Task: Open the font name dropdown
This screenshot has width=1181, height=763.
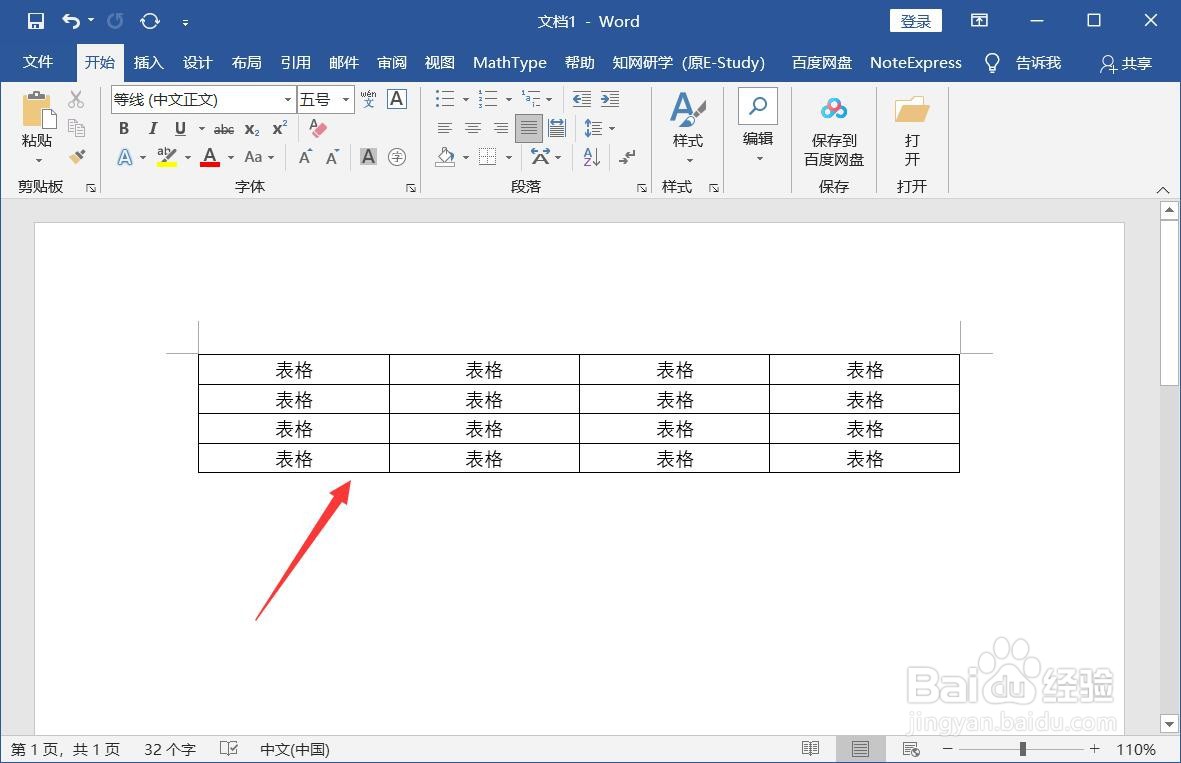Action: click(x=288, y=99)
